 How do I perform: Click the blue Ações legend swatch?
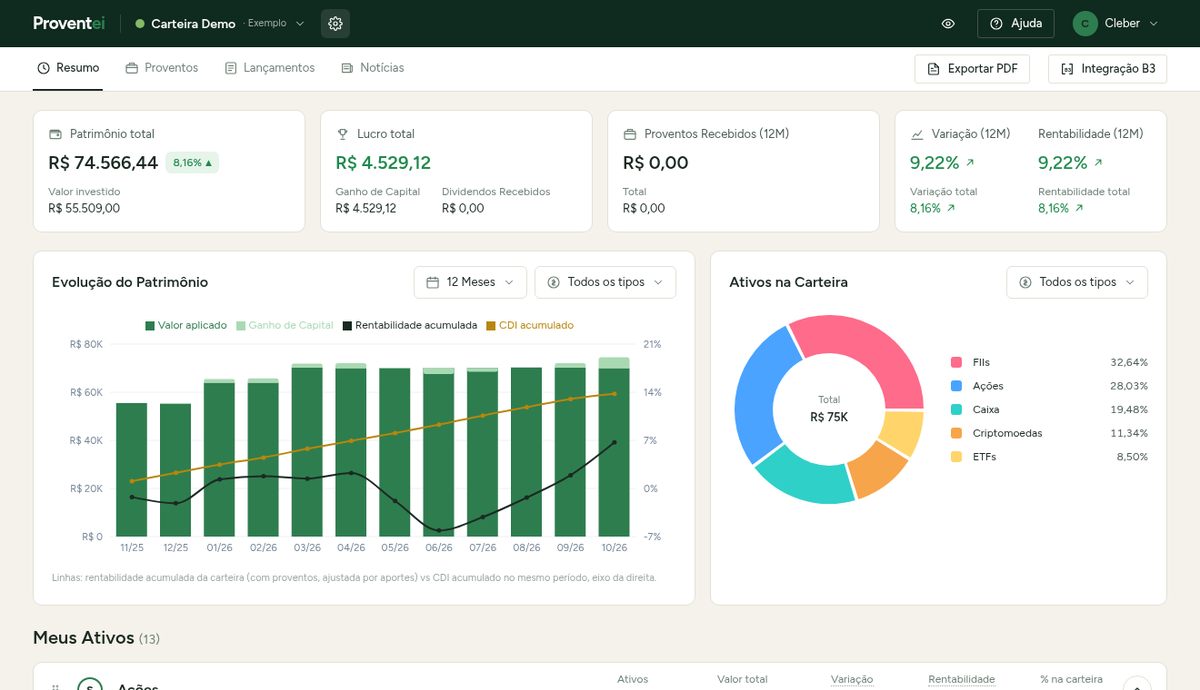pos(956,386)
